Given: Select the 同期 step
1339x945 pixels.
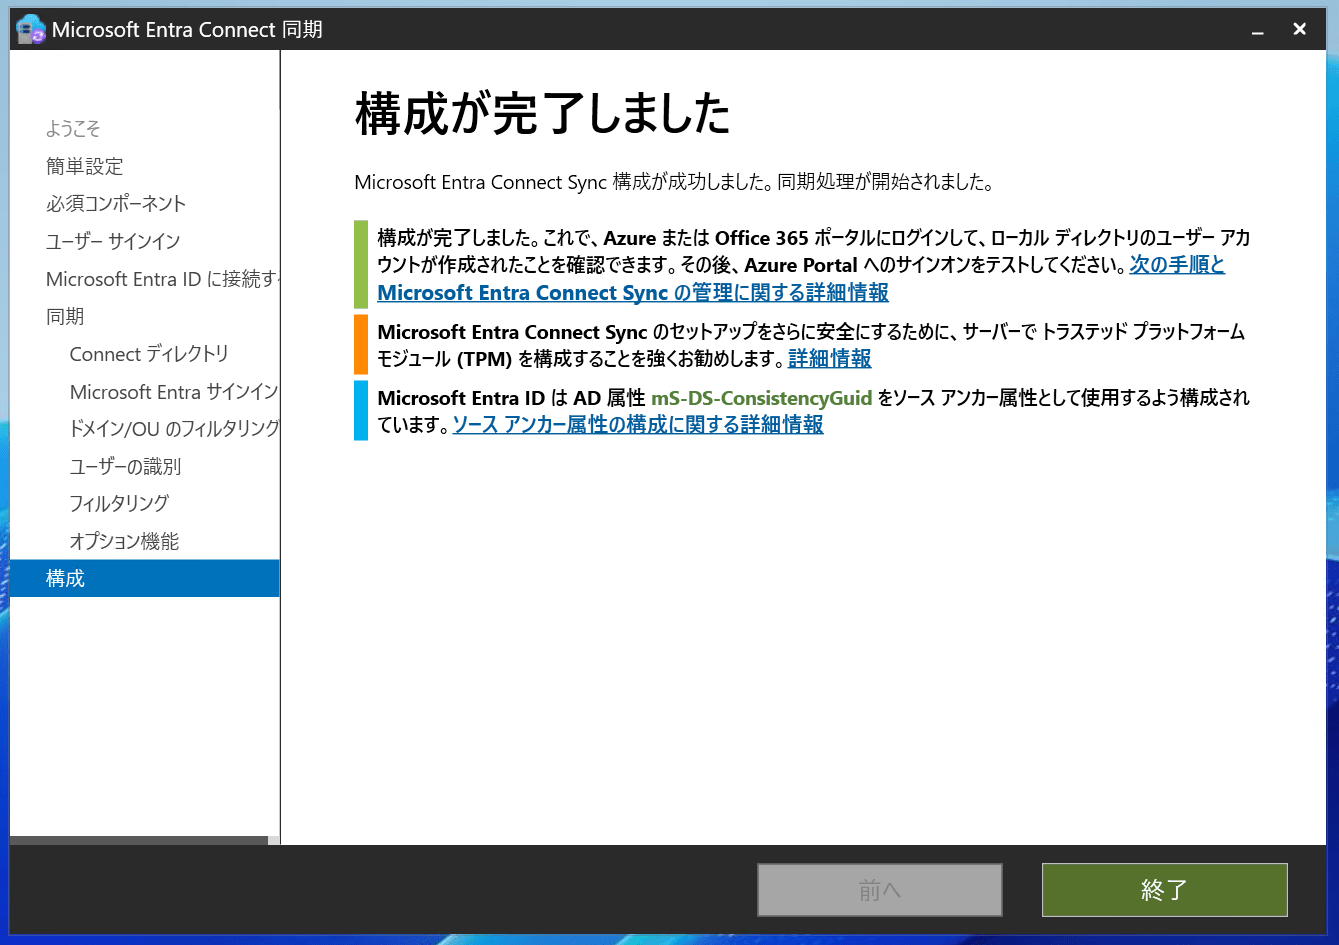Looking at the screenshot, I should point(65,316).
